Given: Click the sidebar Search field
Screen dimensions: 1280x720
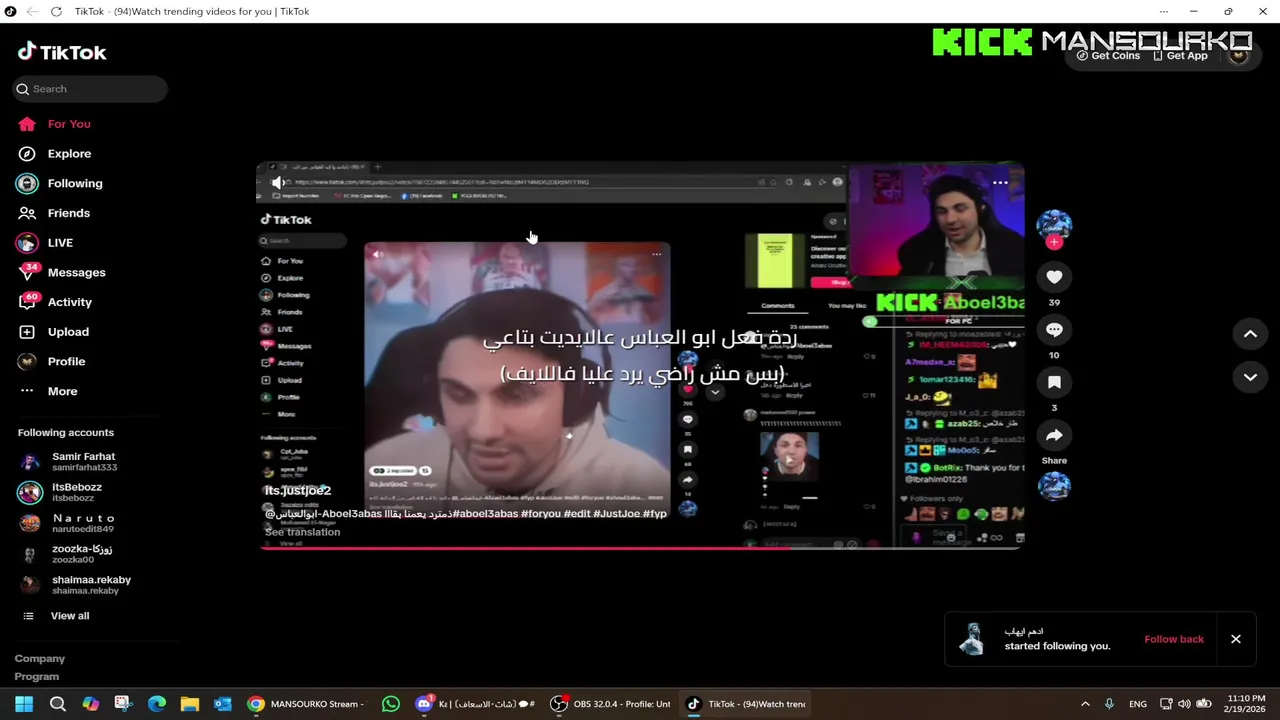Looking at the screenshot, I should (90, 89).
